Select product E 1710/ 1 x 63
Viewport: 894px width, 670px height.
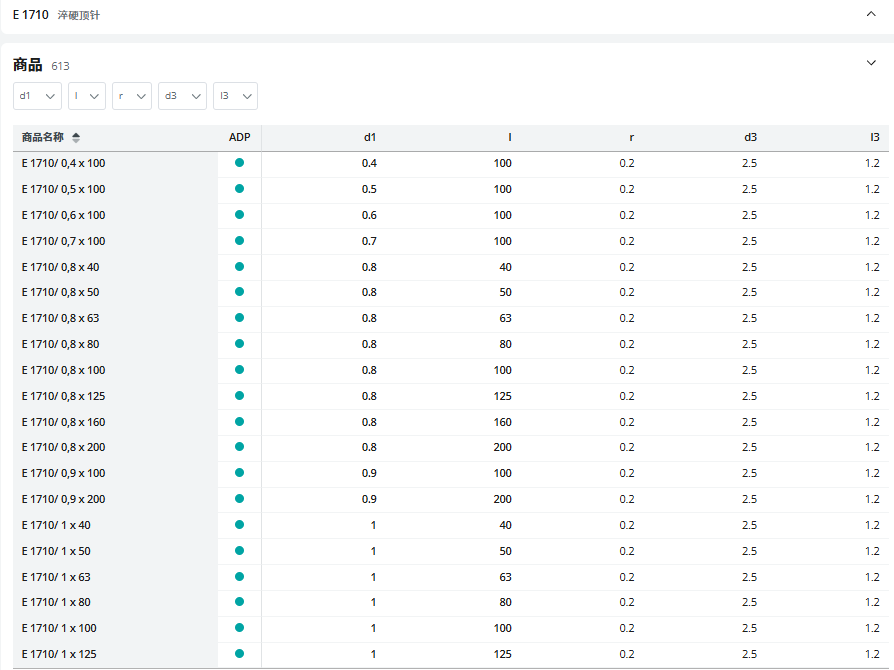click(56, 578)
